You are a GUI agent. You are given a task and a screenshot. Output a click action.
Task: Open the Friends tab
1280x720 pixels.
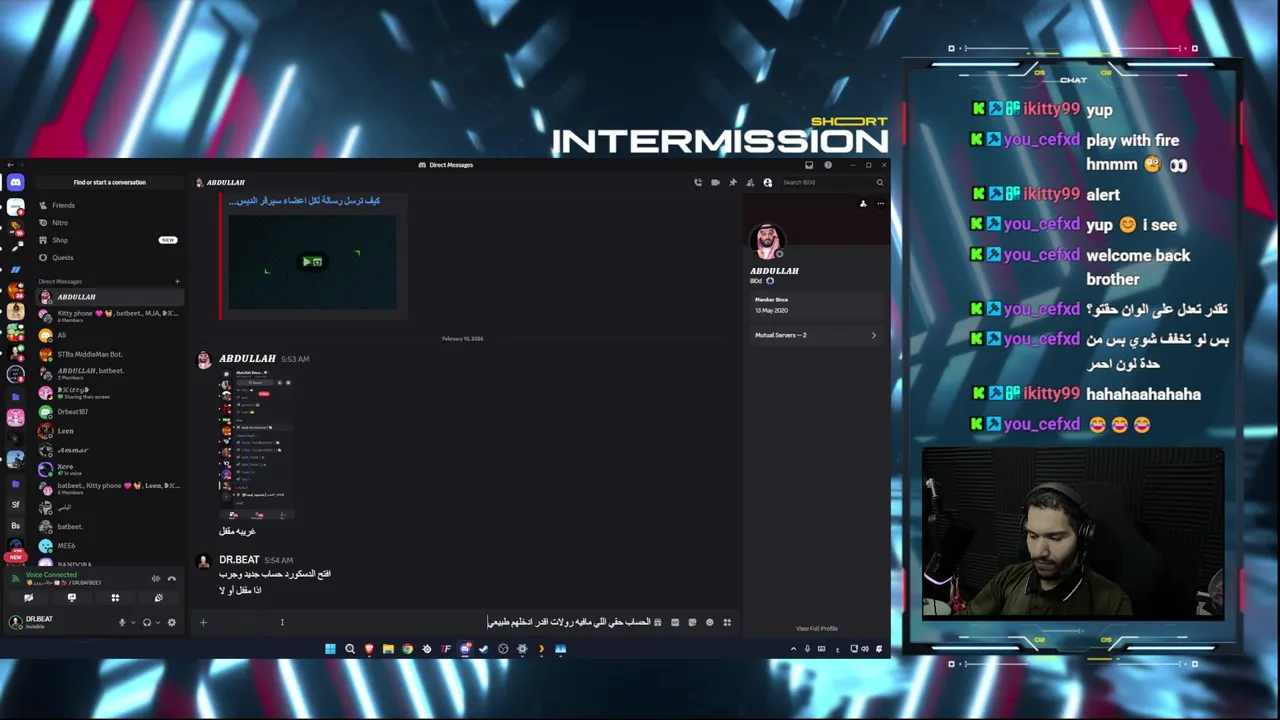(109, 205)
